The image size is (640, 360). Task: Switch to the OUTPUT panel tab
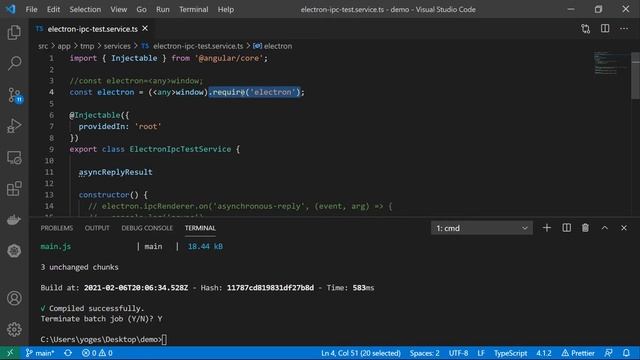[x=97, y=228]
